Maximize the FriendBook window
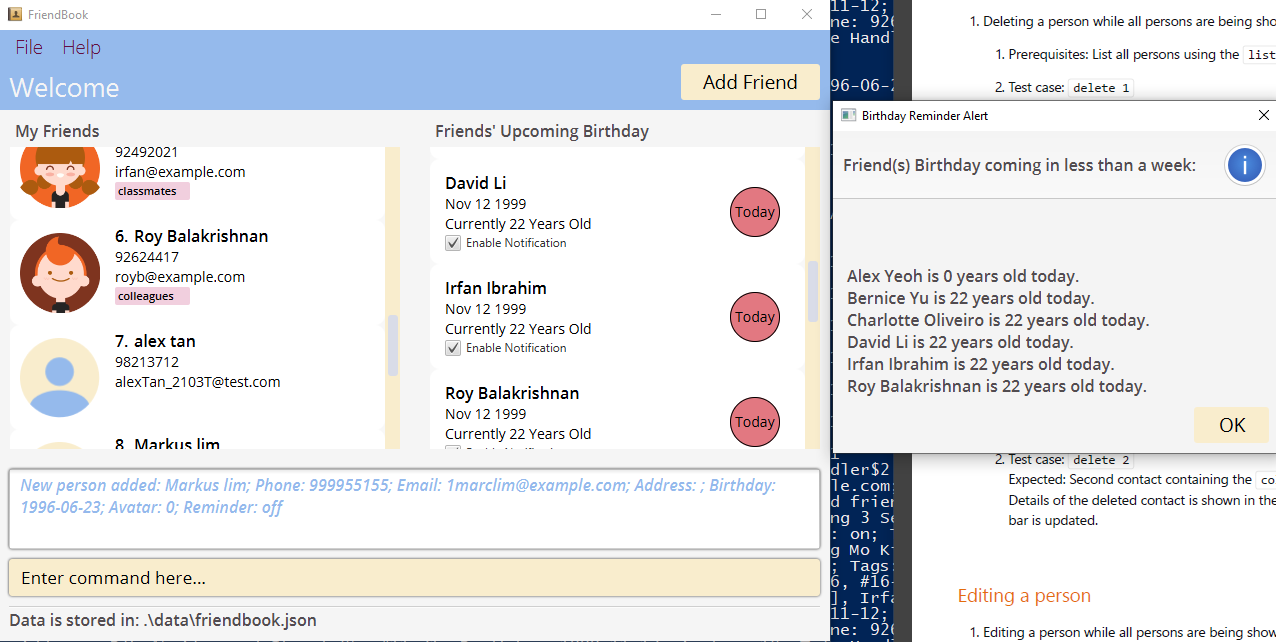 tap(761, 14)
